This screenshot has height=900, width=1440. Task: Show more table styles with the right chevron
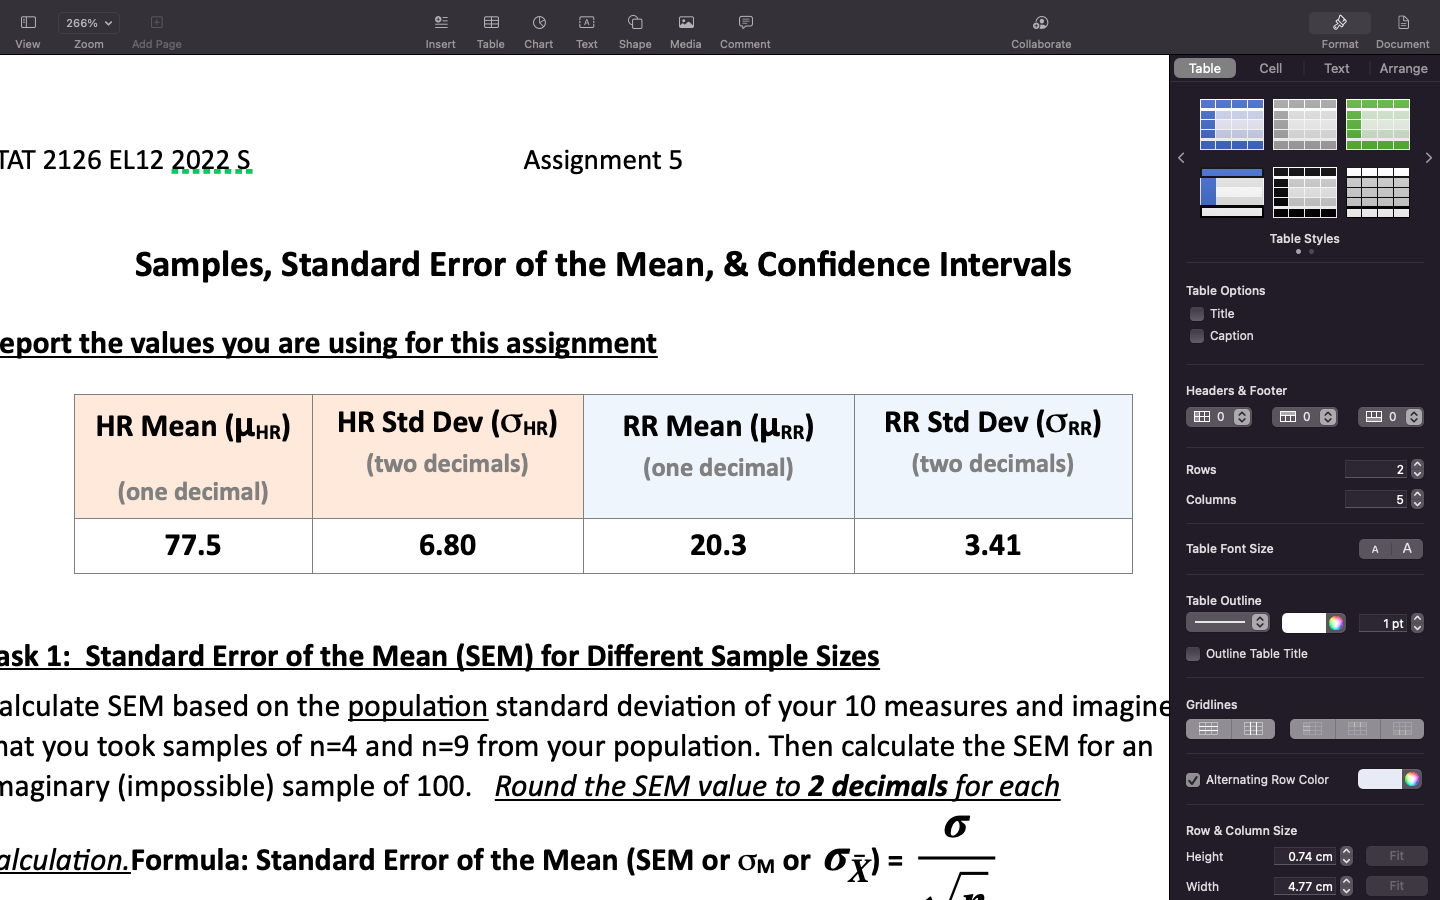click(1428, 157)
